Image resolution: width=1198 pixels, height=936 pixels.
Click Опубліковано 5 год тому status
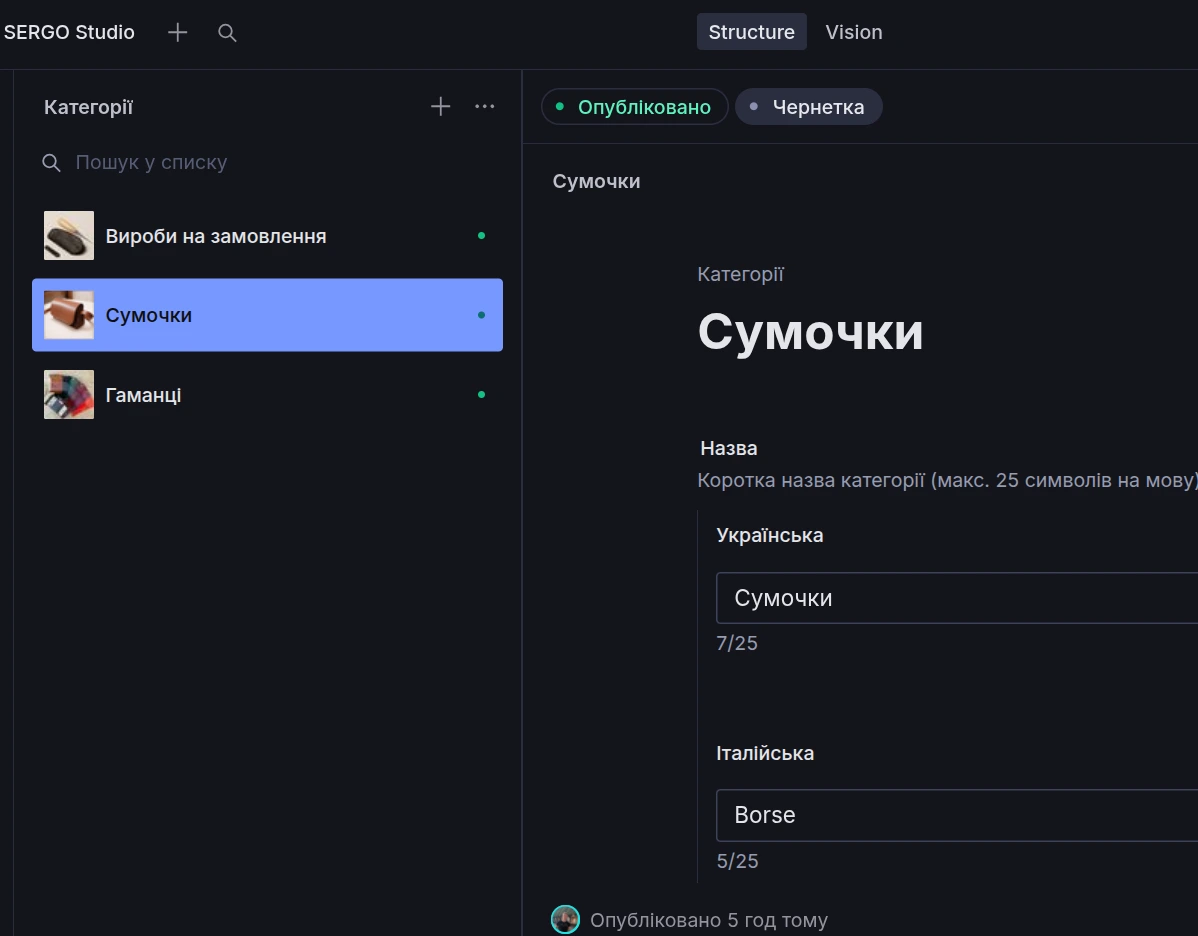[708, 920]
